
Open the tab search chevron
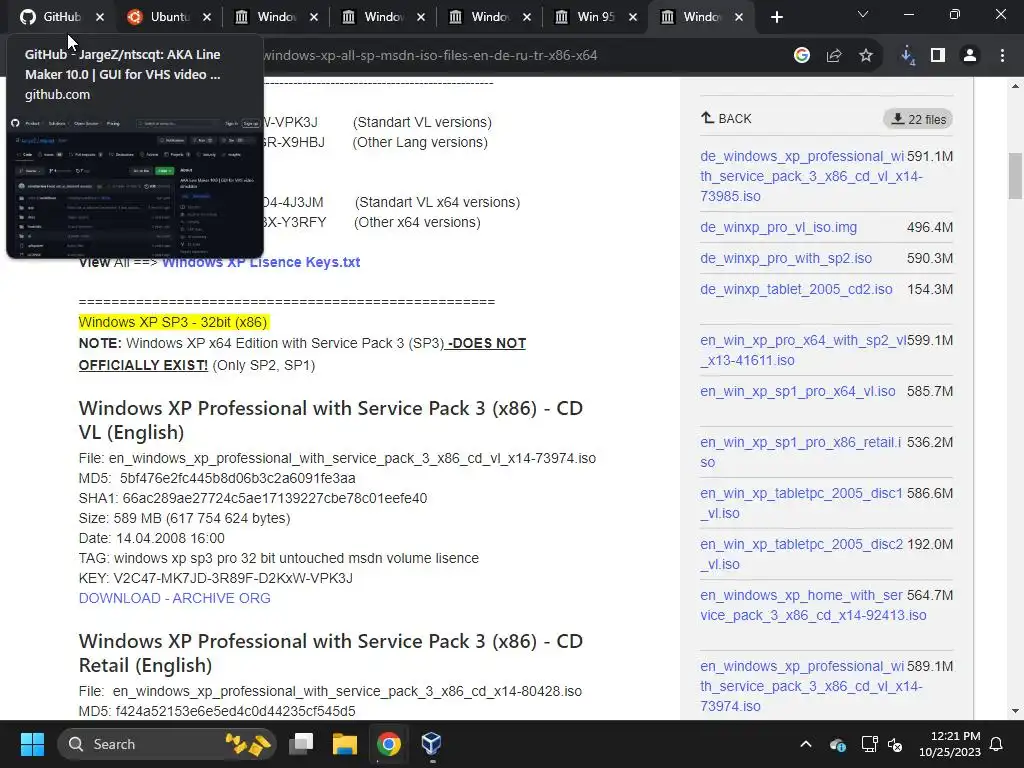863,14
